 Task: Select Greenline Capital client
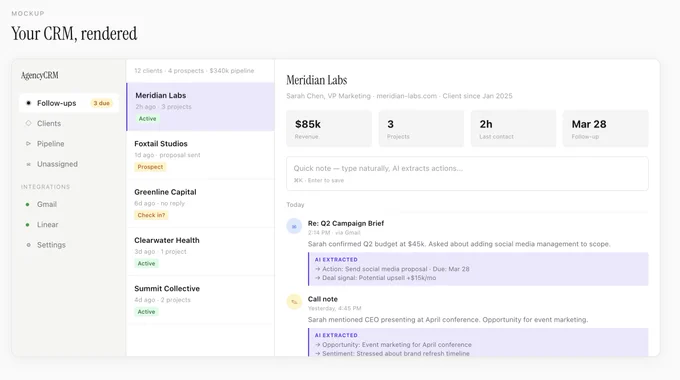[200, 203]
